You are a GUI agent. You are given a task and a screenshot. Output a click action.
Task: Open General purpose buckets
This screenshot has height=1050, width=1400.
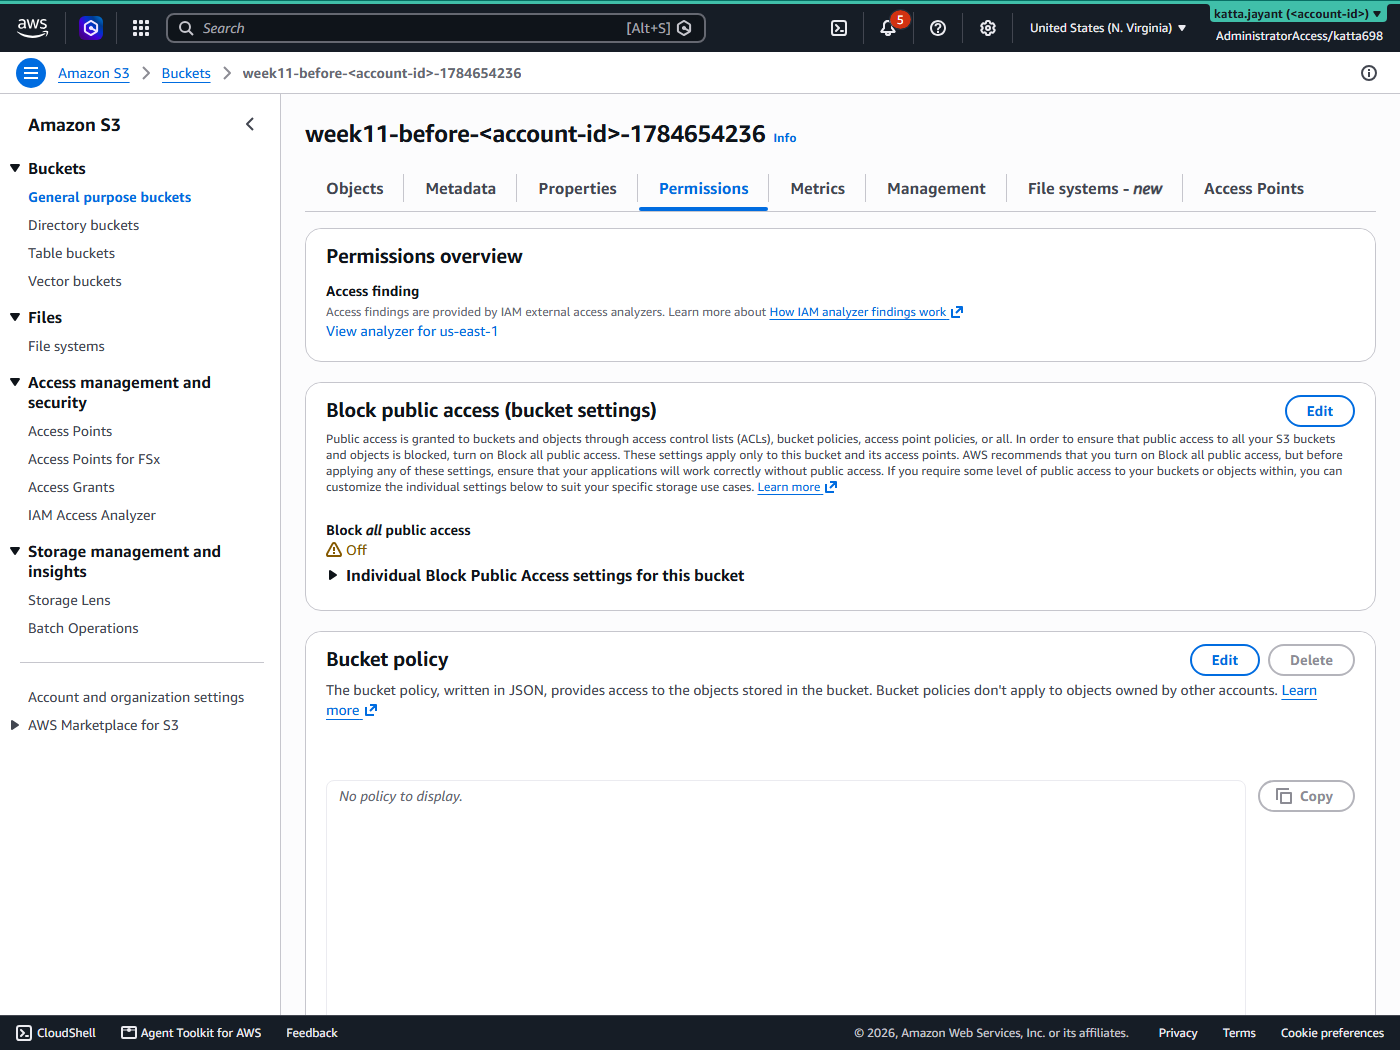(109, 197)
